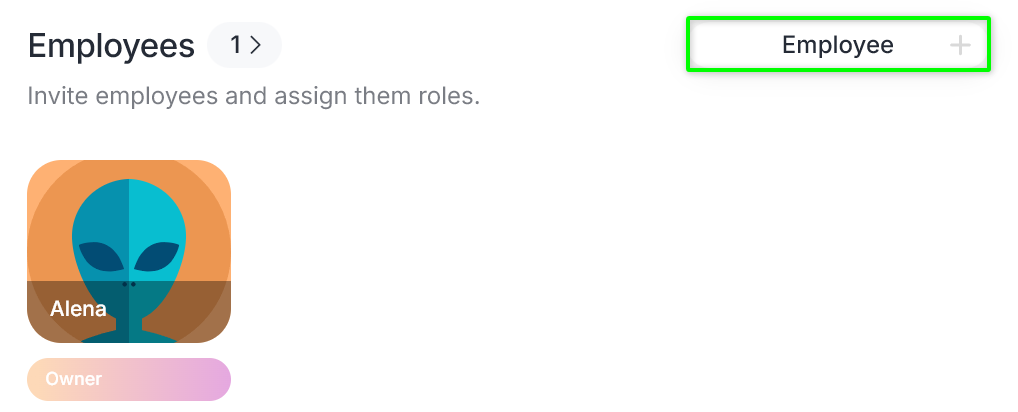Expand the employees count chevron arrow
The width and height of the screenshot is (1018, 412).
coord(256,45)
